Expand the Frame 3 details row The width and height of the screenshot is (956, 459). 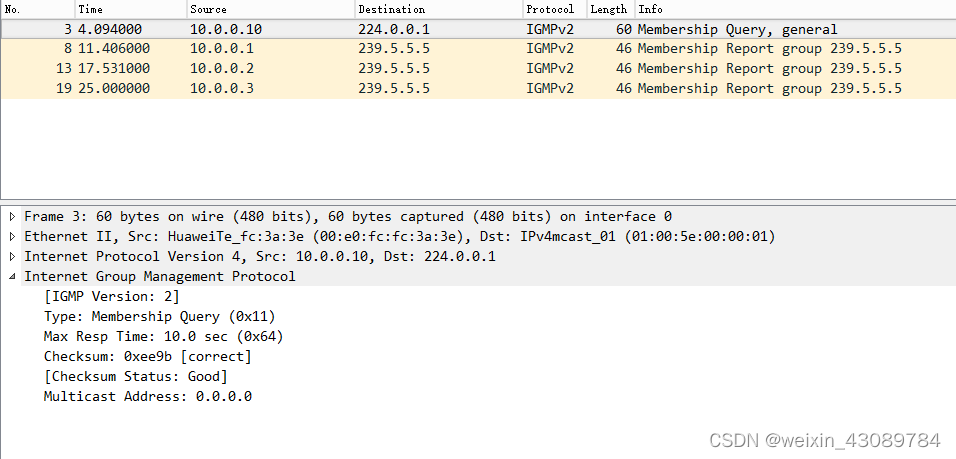[12, 216]
